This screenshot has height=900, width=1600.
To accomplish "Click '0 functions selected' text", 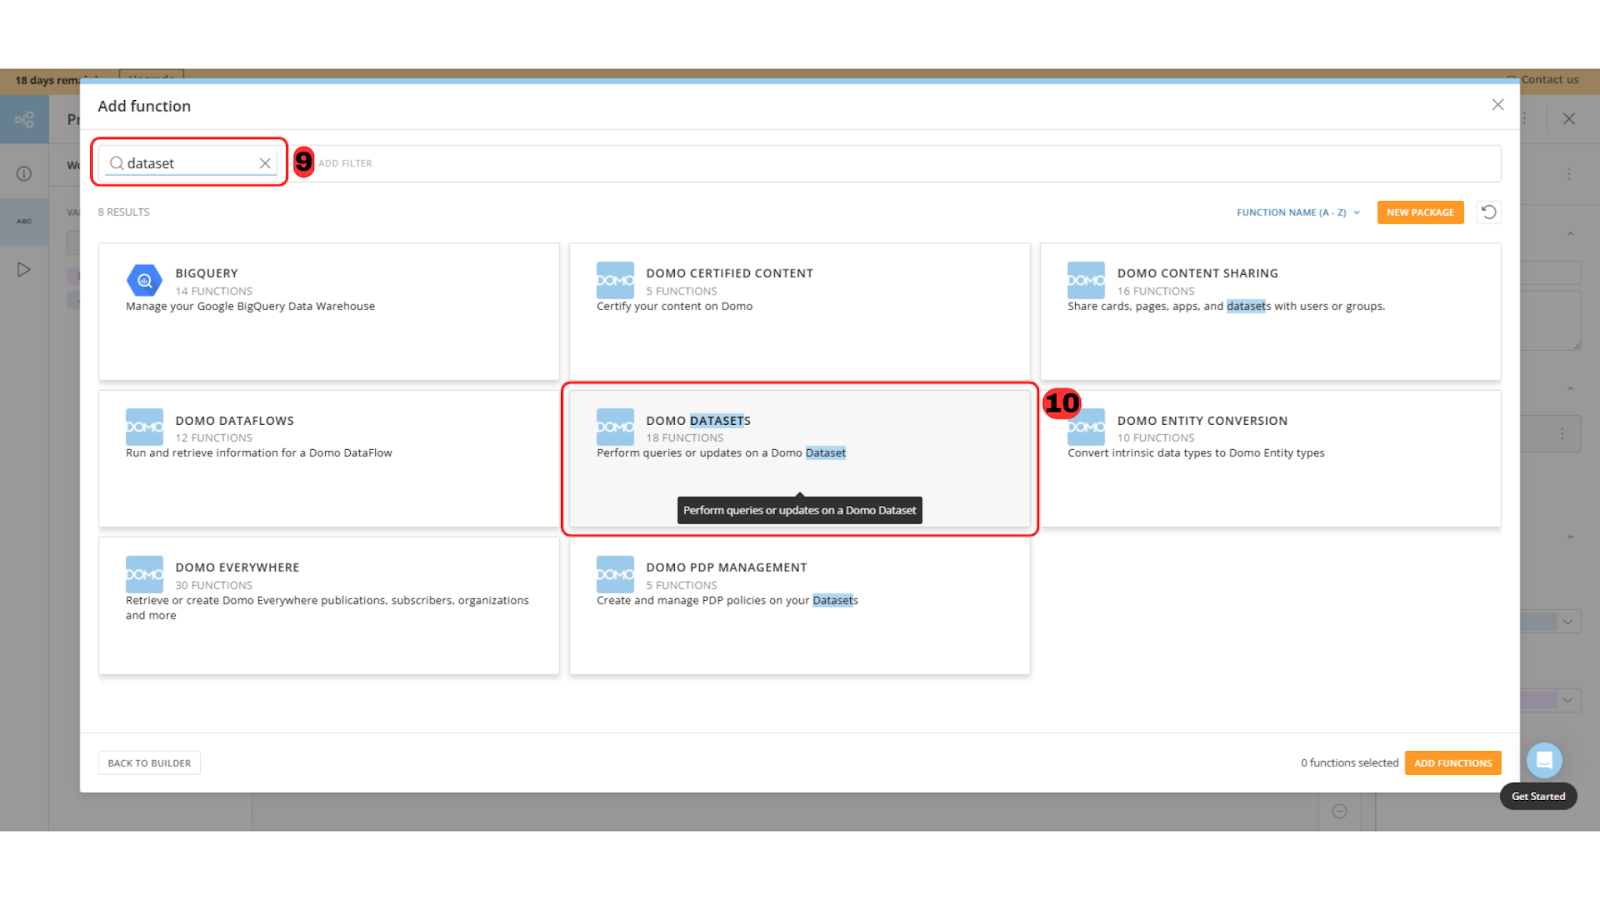I will point(1349,763).
